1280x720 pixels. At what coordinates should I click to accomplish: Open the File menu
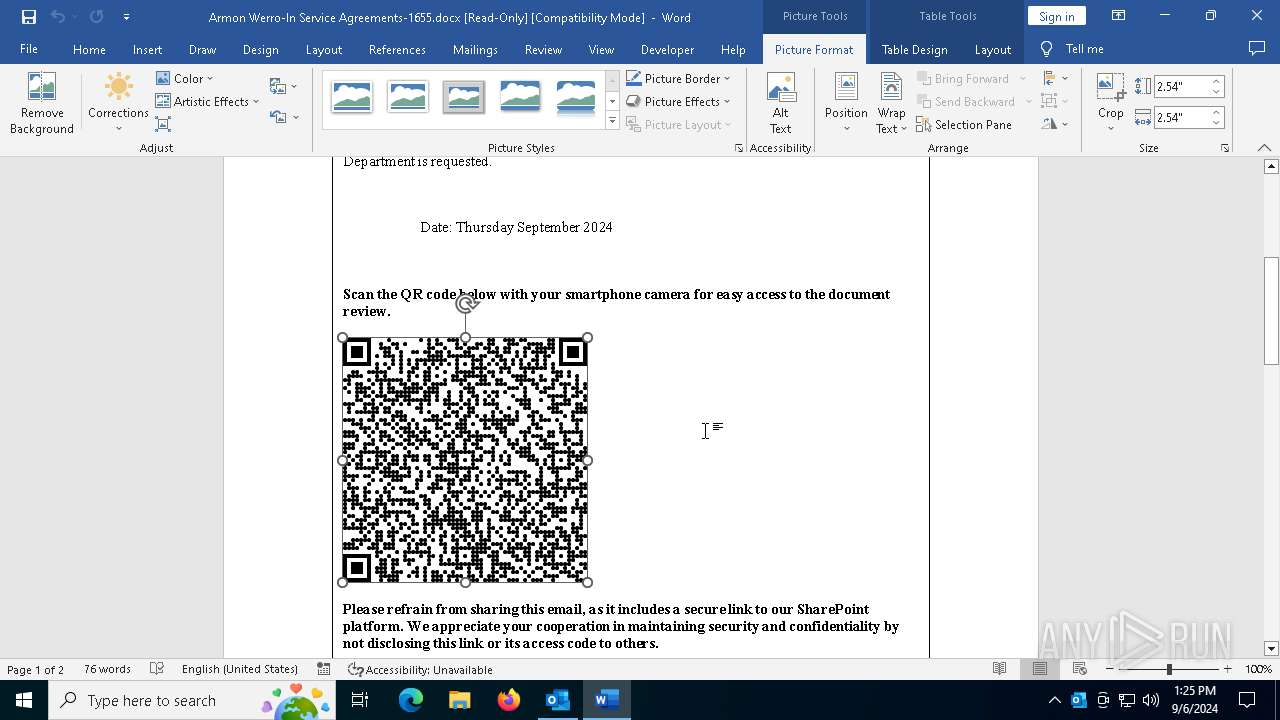[x=29, y=49]
